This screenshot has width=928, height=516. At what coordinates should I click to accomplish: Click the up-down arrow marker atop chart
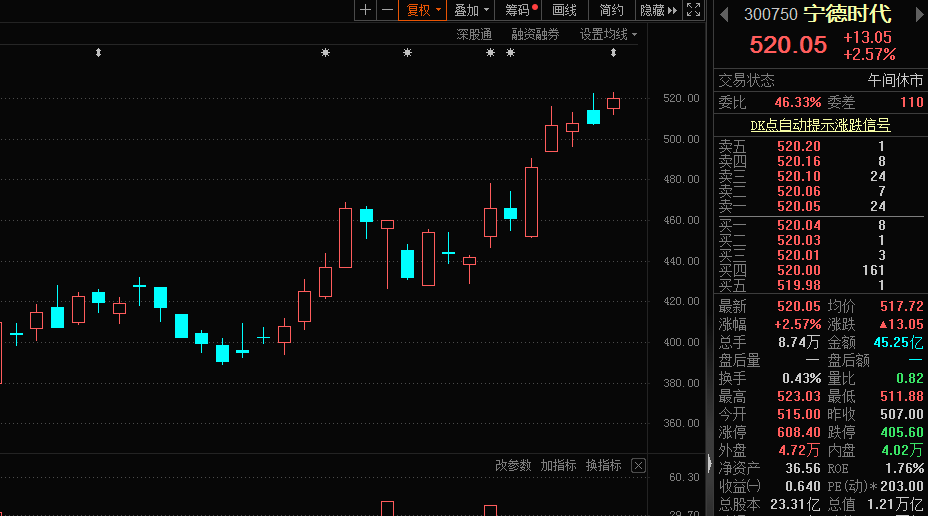98,52
